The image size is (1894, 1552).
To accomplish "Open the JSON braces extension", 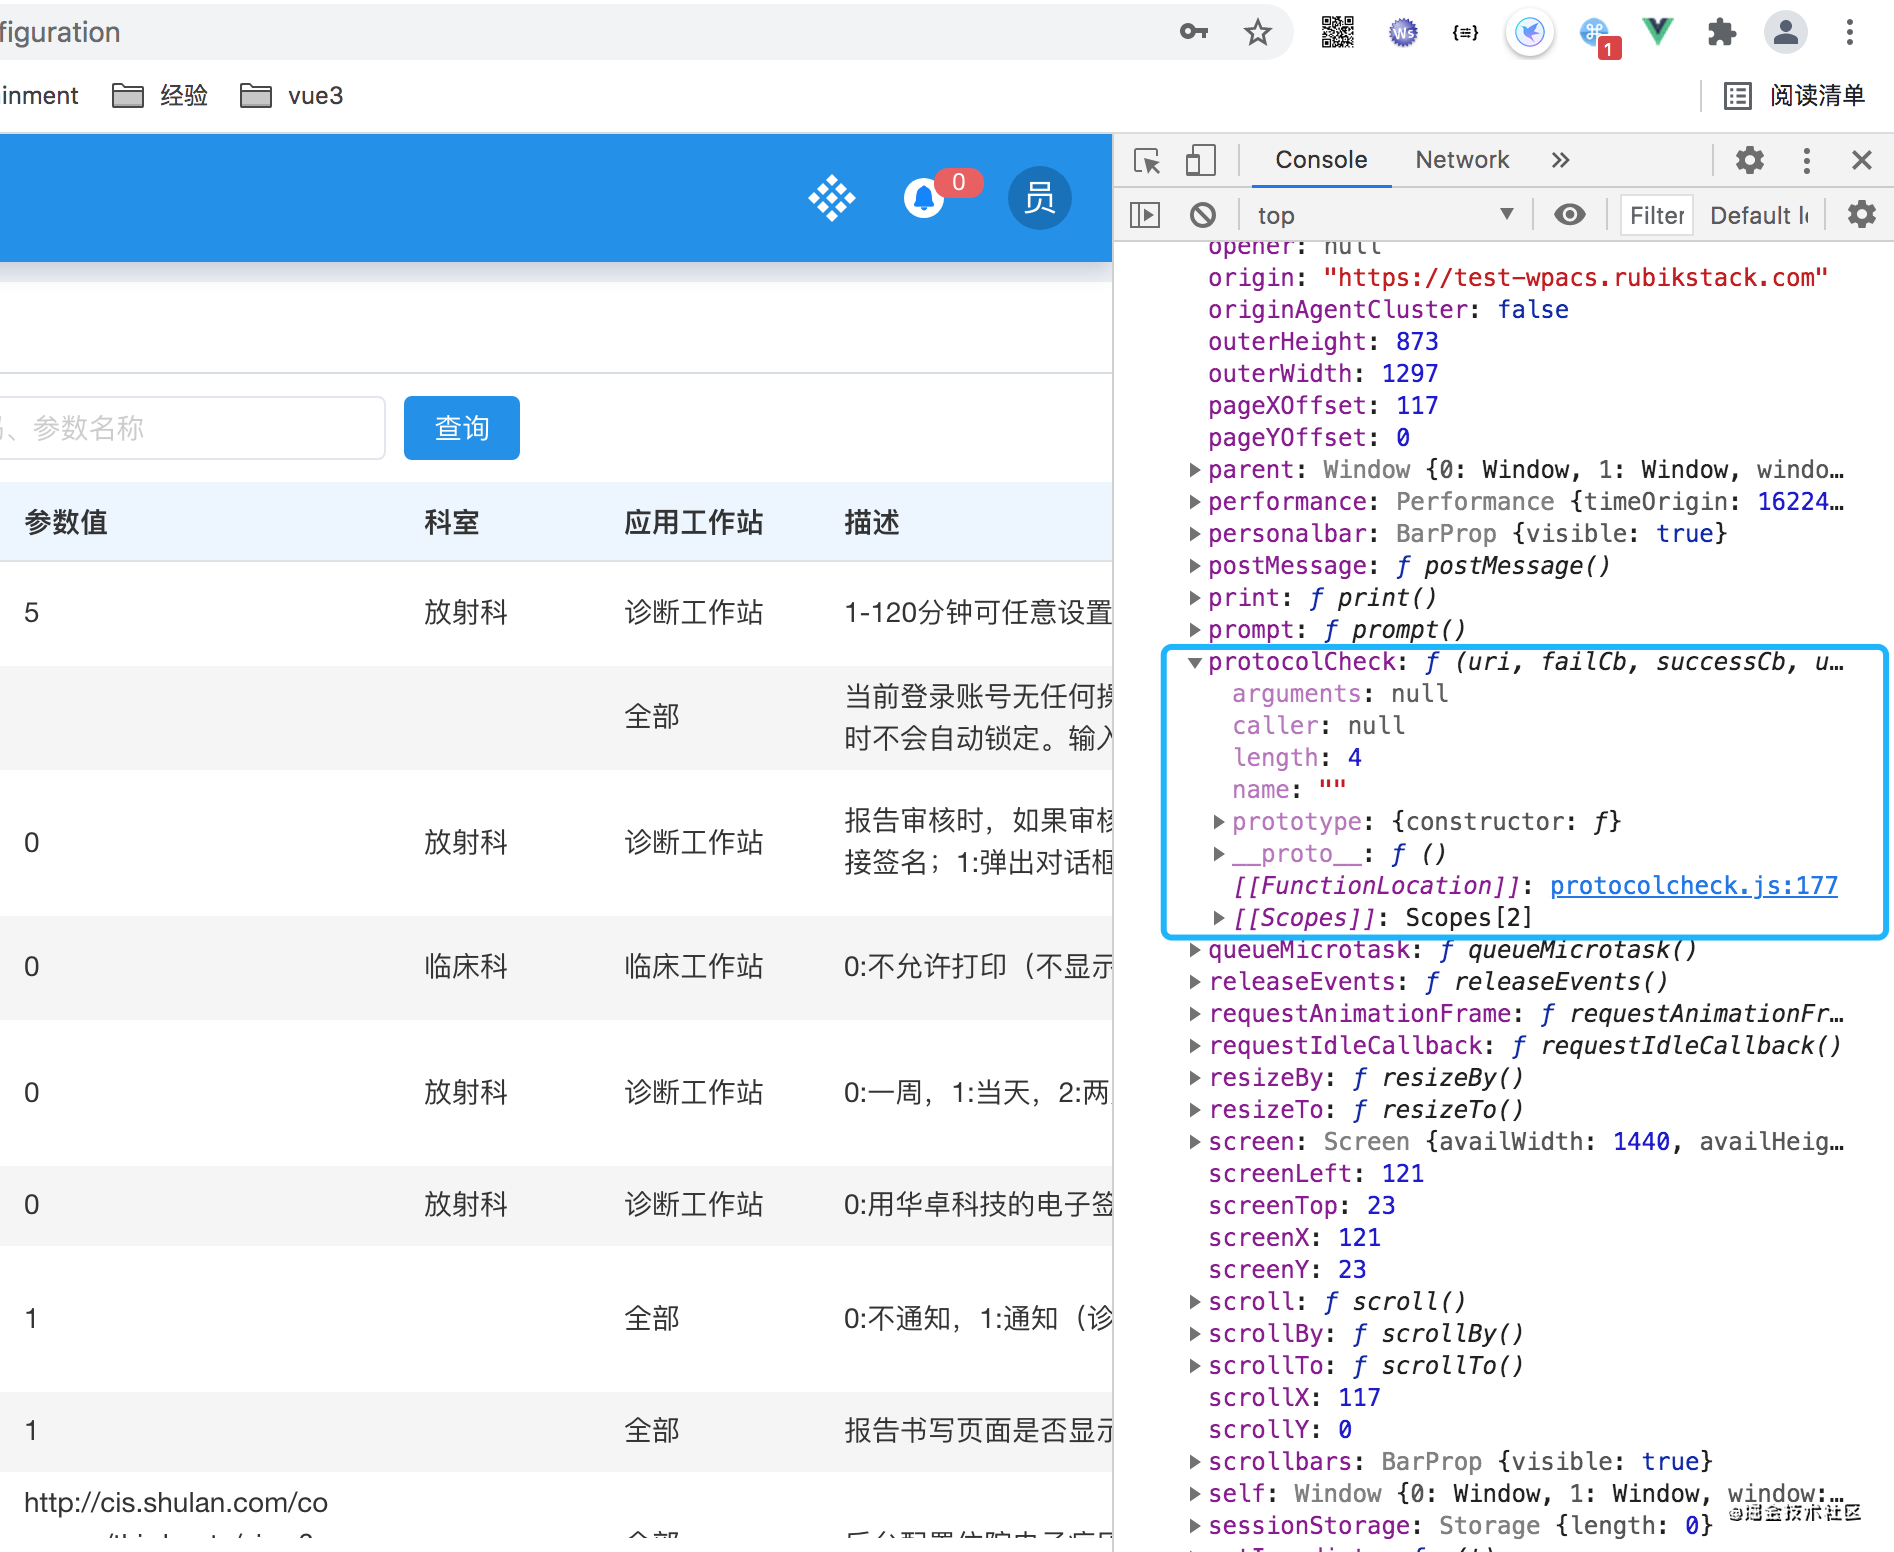I will pyautogui.click(x=1466, y=33).
